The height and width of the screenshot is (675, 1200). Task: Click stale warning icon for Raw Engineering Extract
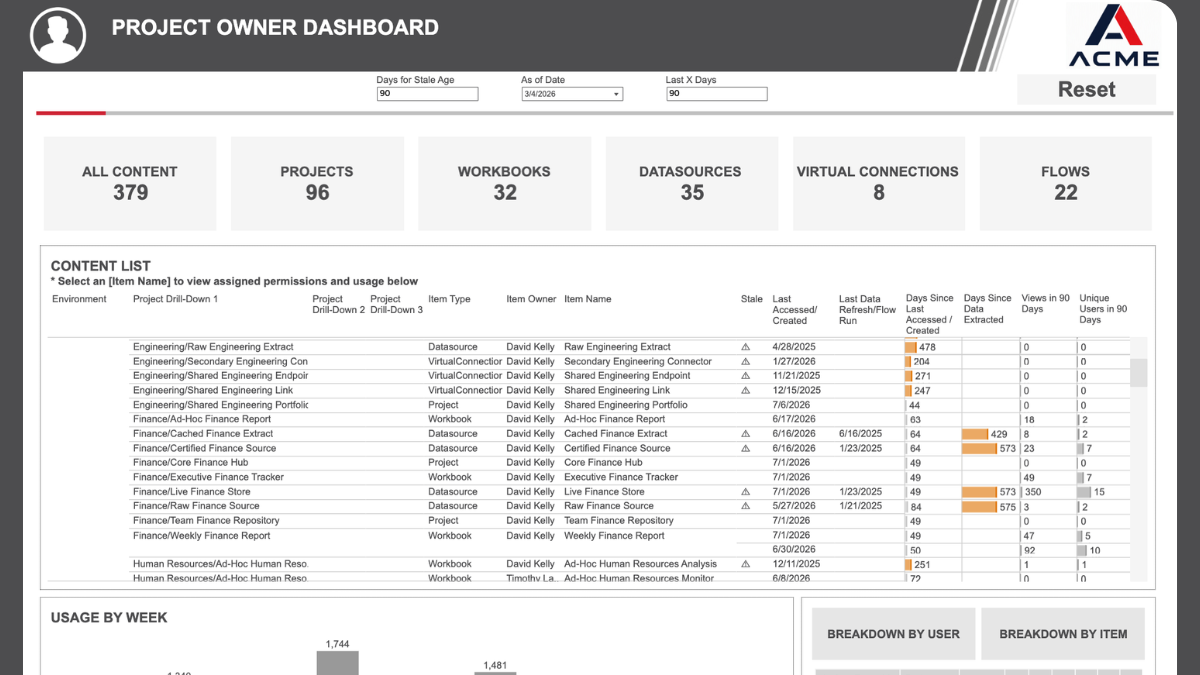pos(745,347)
